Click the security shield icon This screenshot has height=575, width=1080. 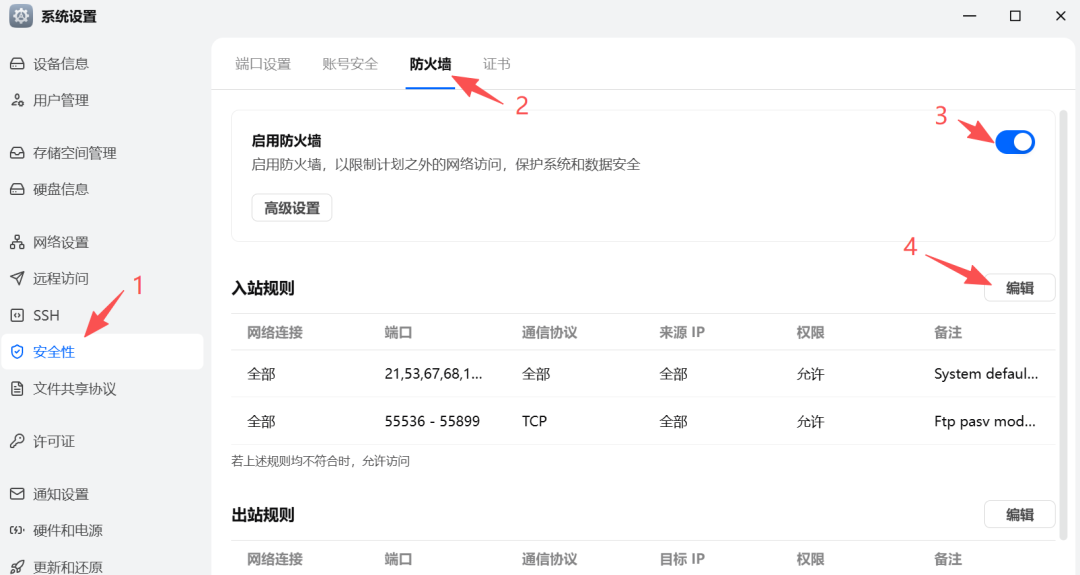pyautogui.click(x=17, y=352)
